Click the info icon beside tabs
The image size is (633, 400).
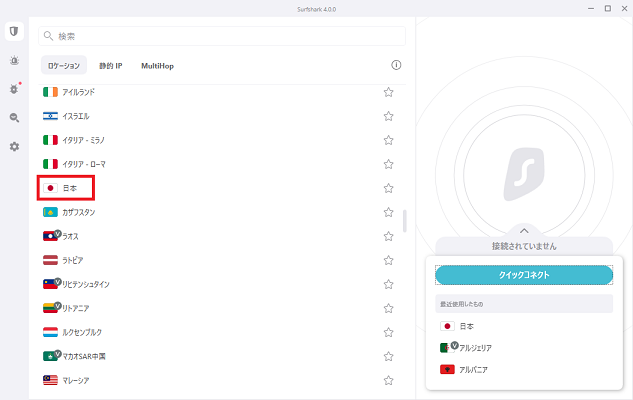coord(396,65)
